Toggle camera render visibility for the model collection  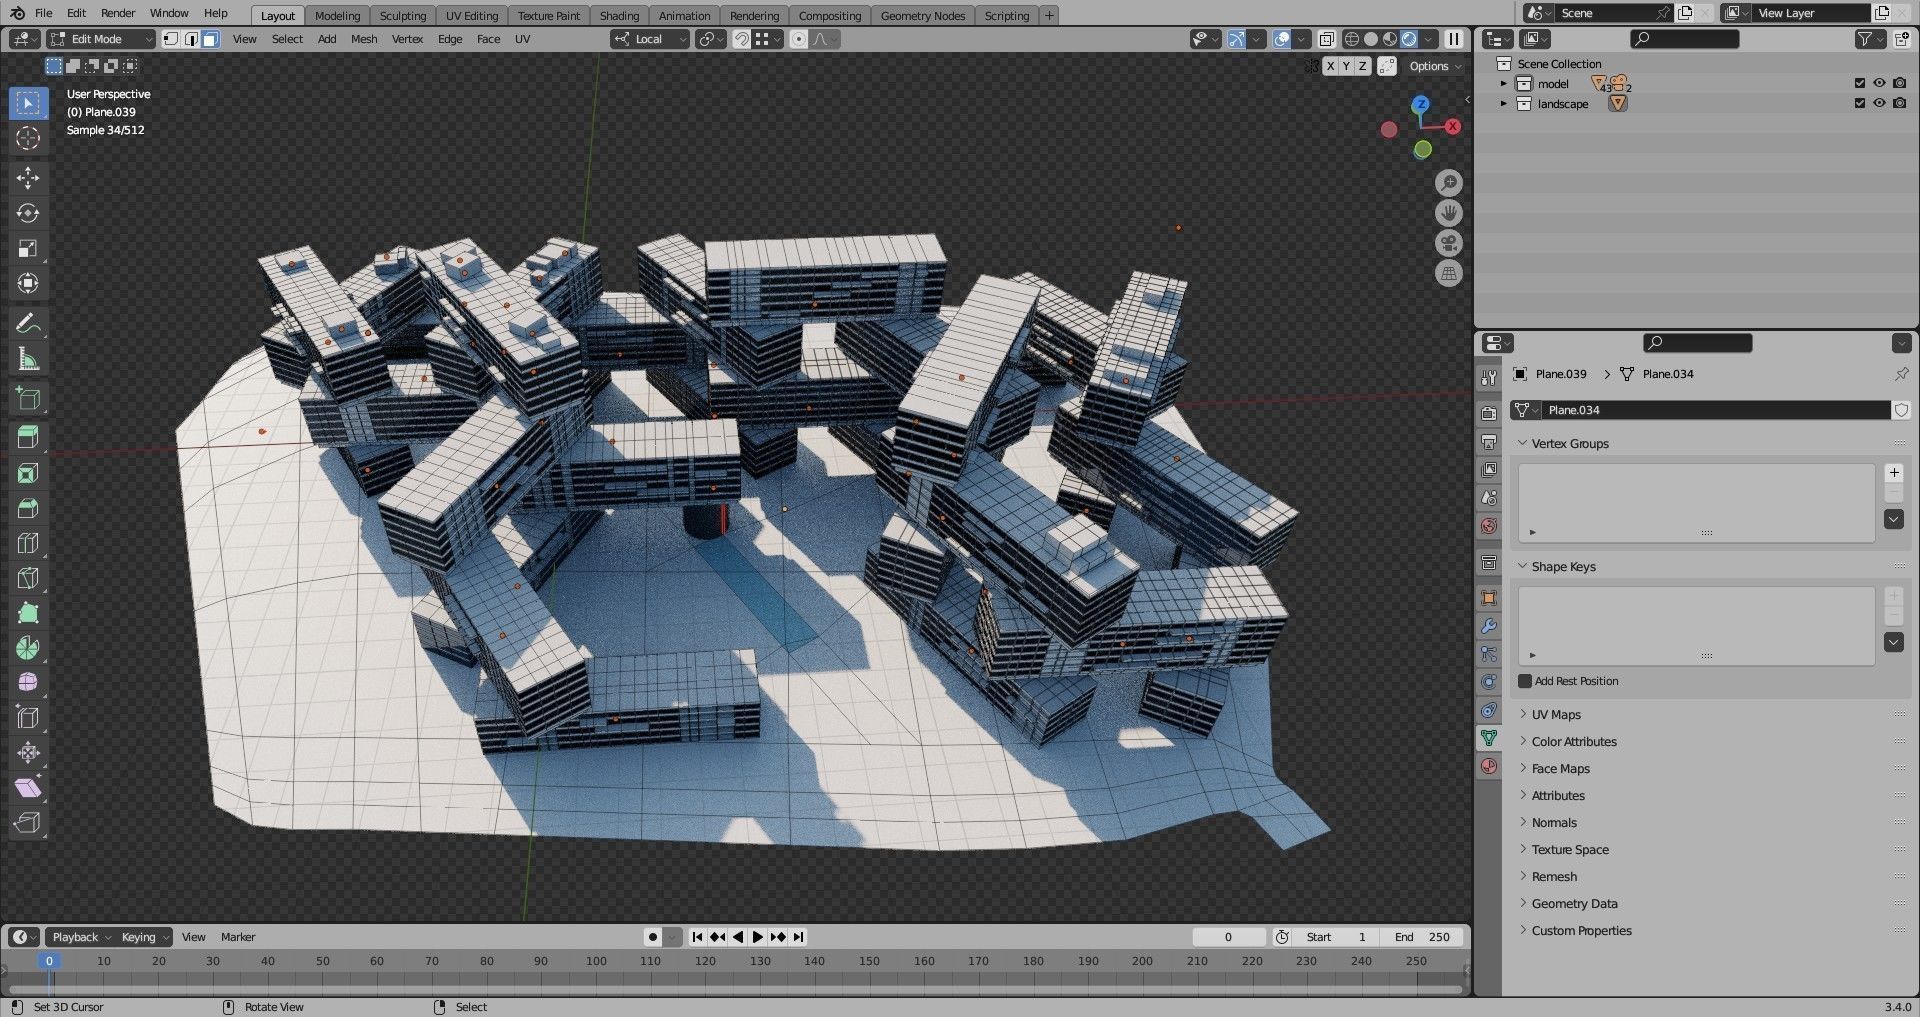pyautogui.click(x=1899, y=83)
